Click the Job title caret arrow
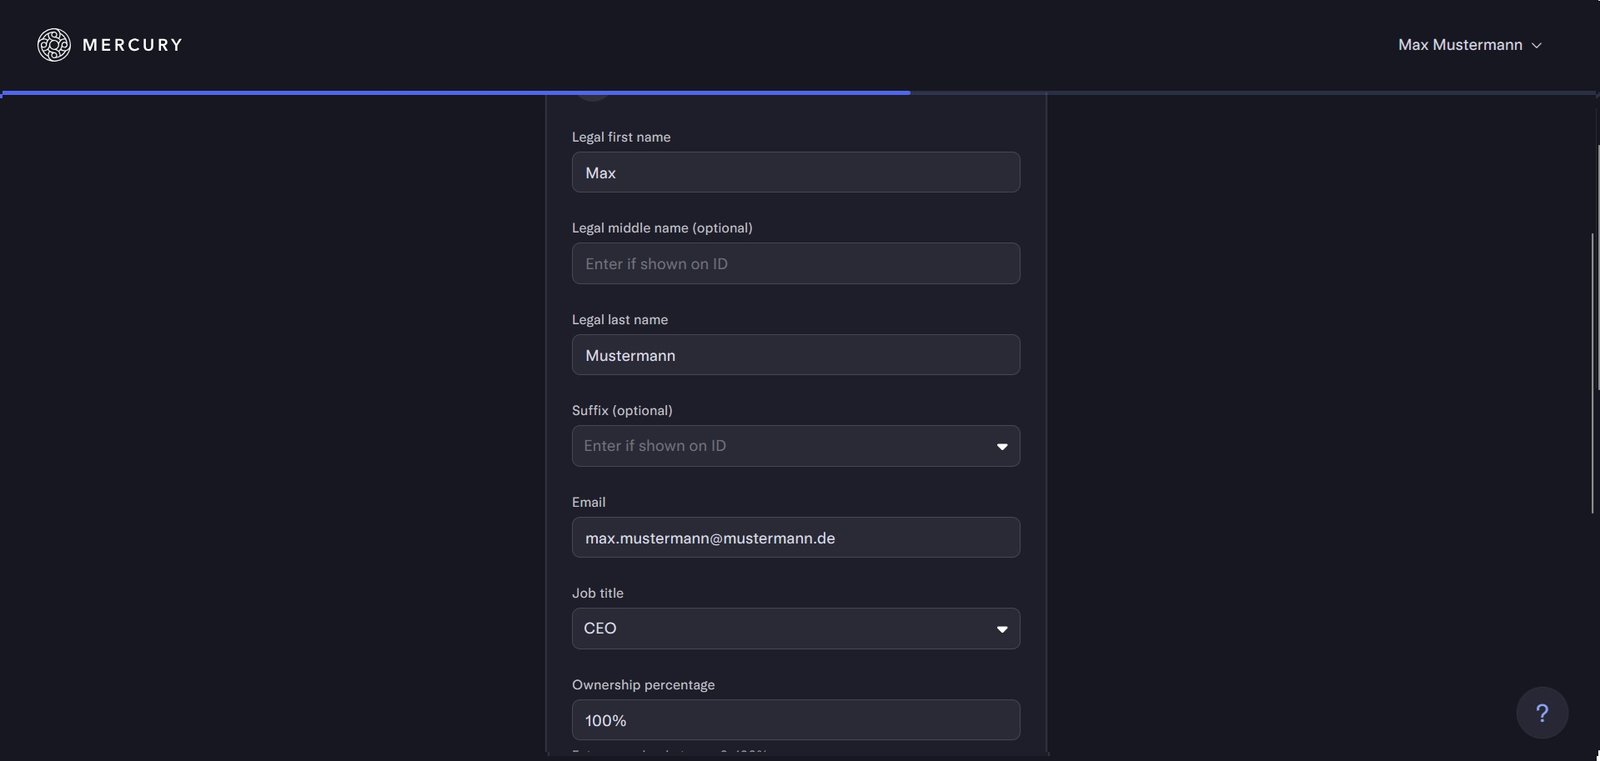This screenshot has width=1600, height=761. [1002, 629]
